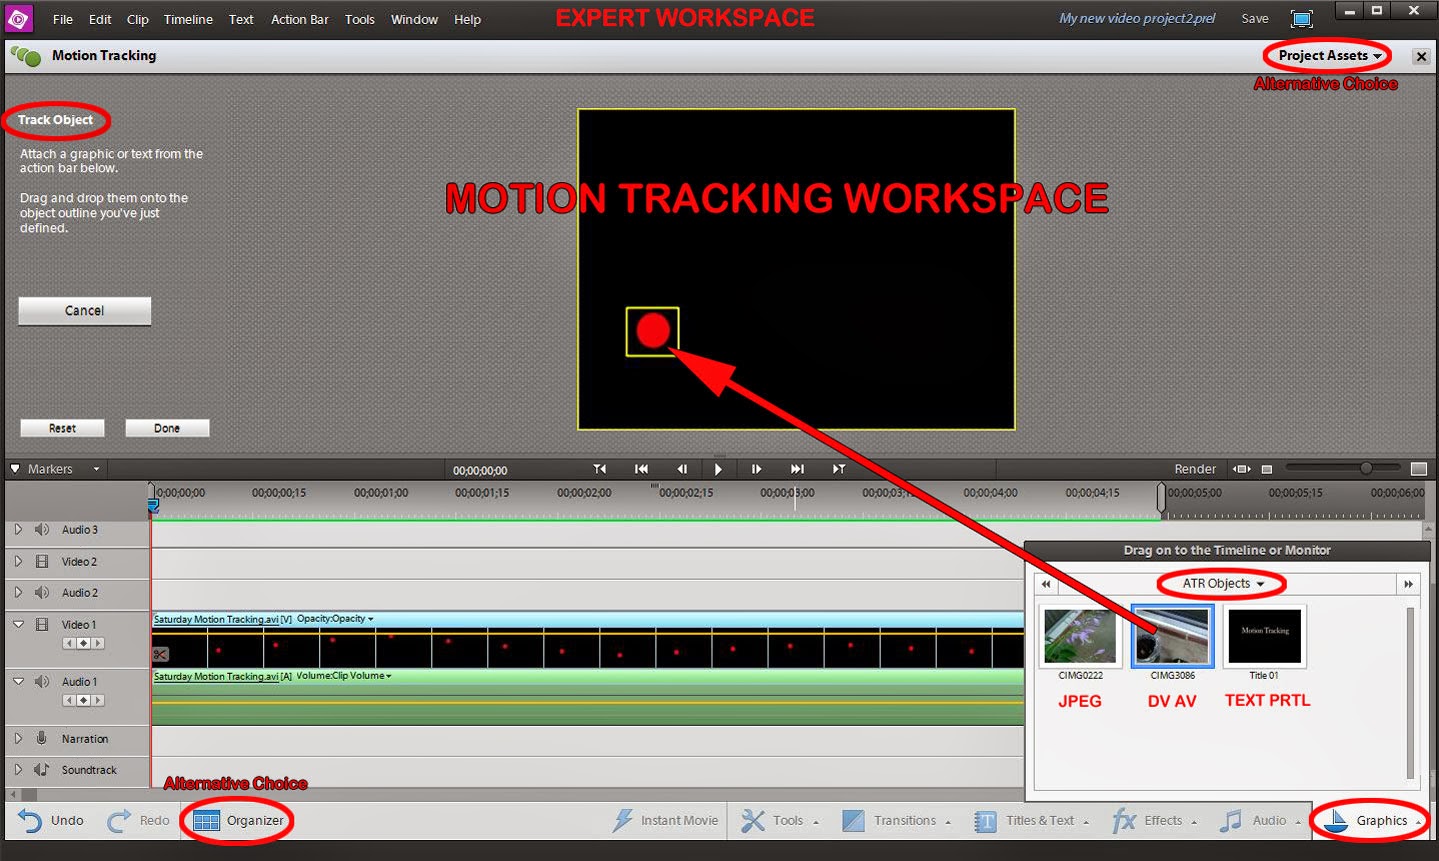Toggle mute on the Narration track microphone icon
The image size is (1439, 861).
click(x=42, y=738)
